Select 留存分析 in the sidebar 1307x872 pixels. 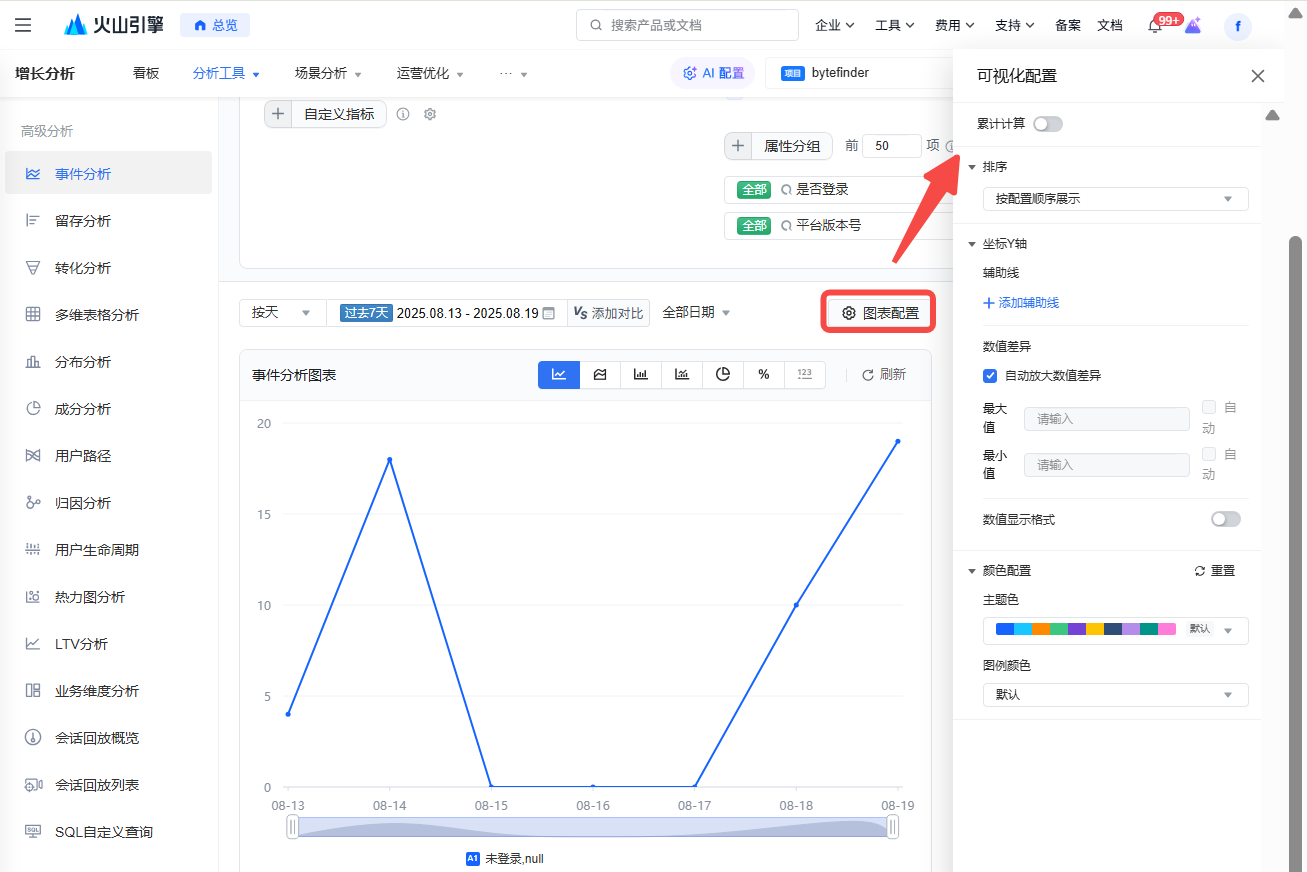click(83, 221)
